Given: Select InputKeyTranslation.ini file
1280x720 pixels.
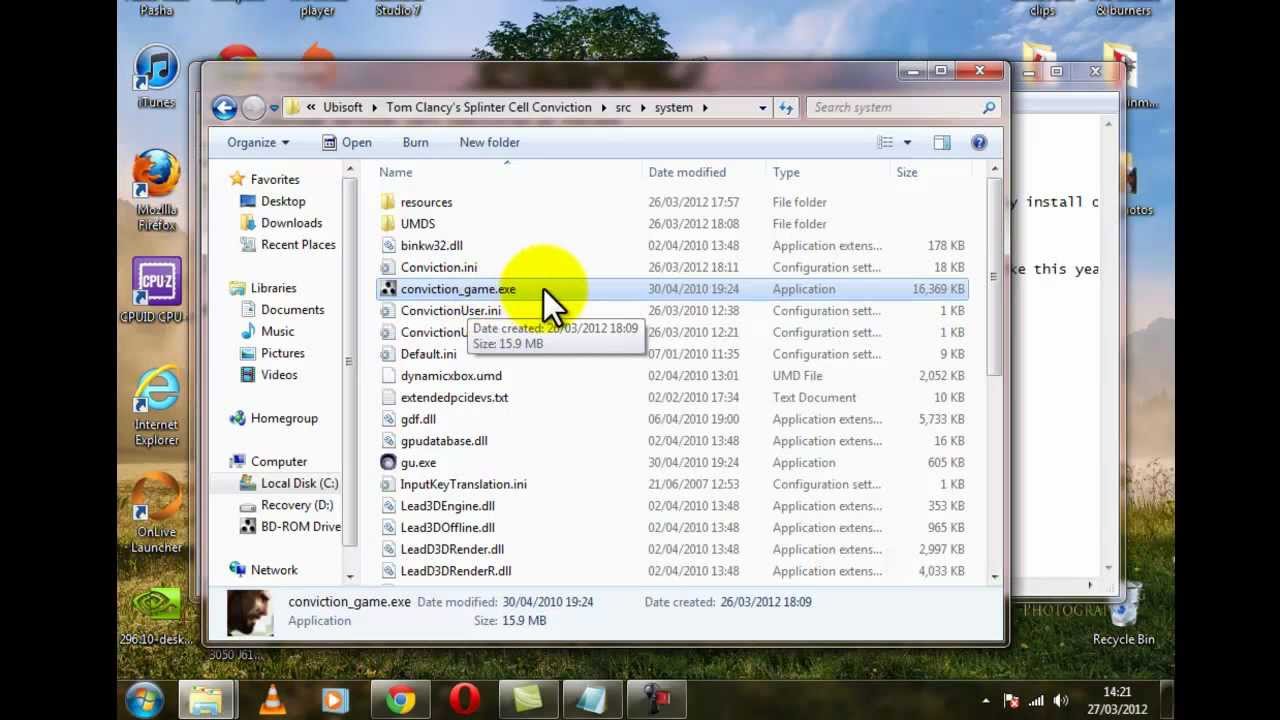Looking at the screenshot, I should pyautogui.click(x=463, y=484).
